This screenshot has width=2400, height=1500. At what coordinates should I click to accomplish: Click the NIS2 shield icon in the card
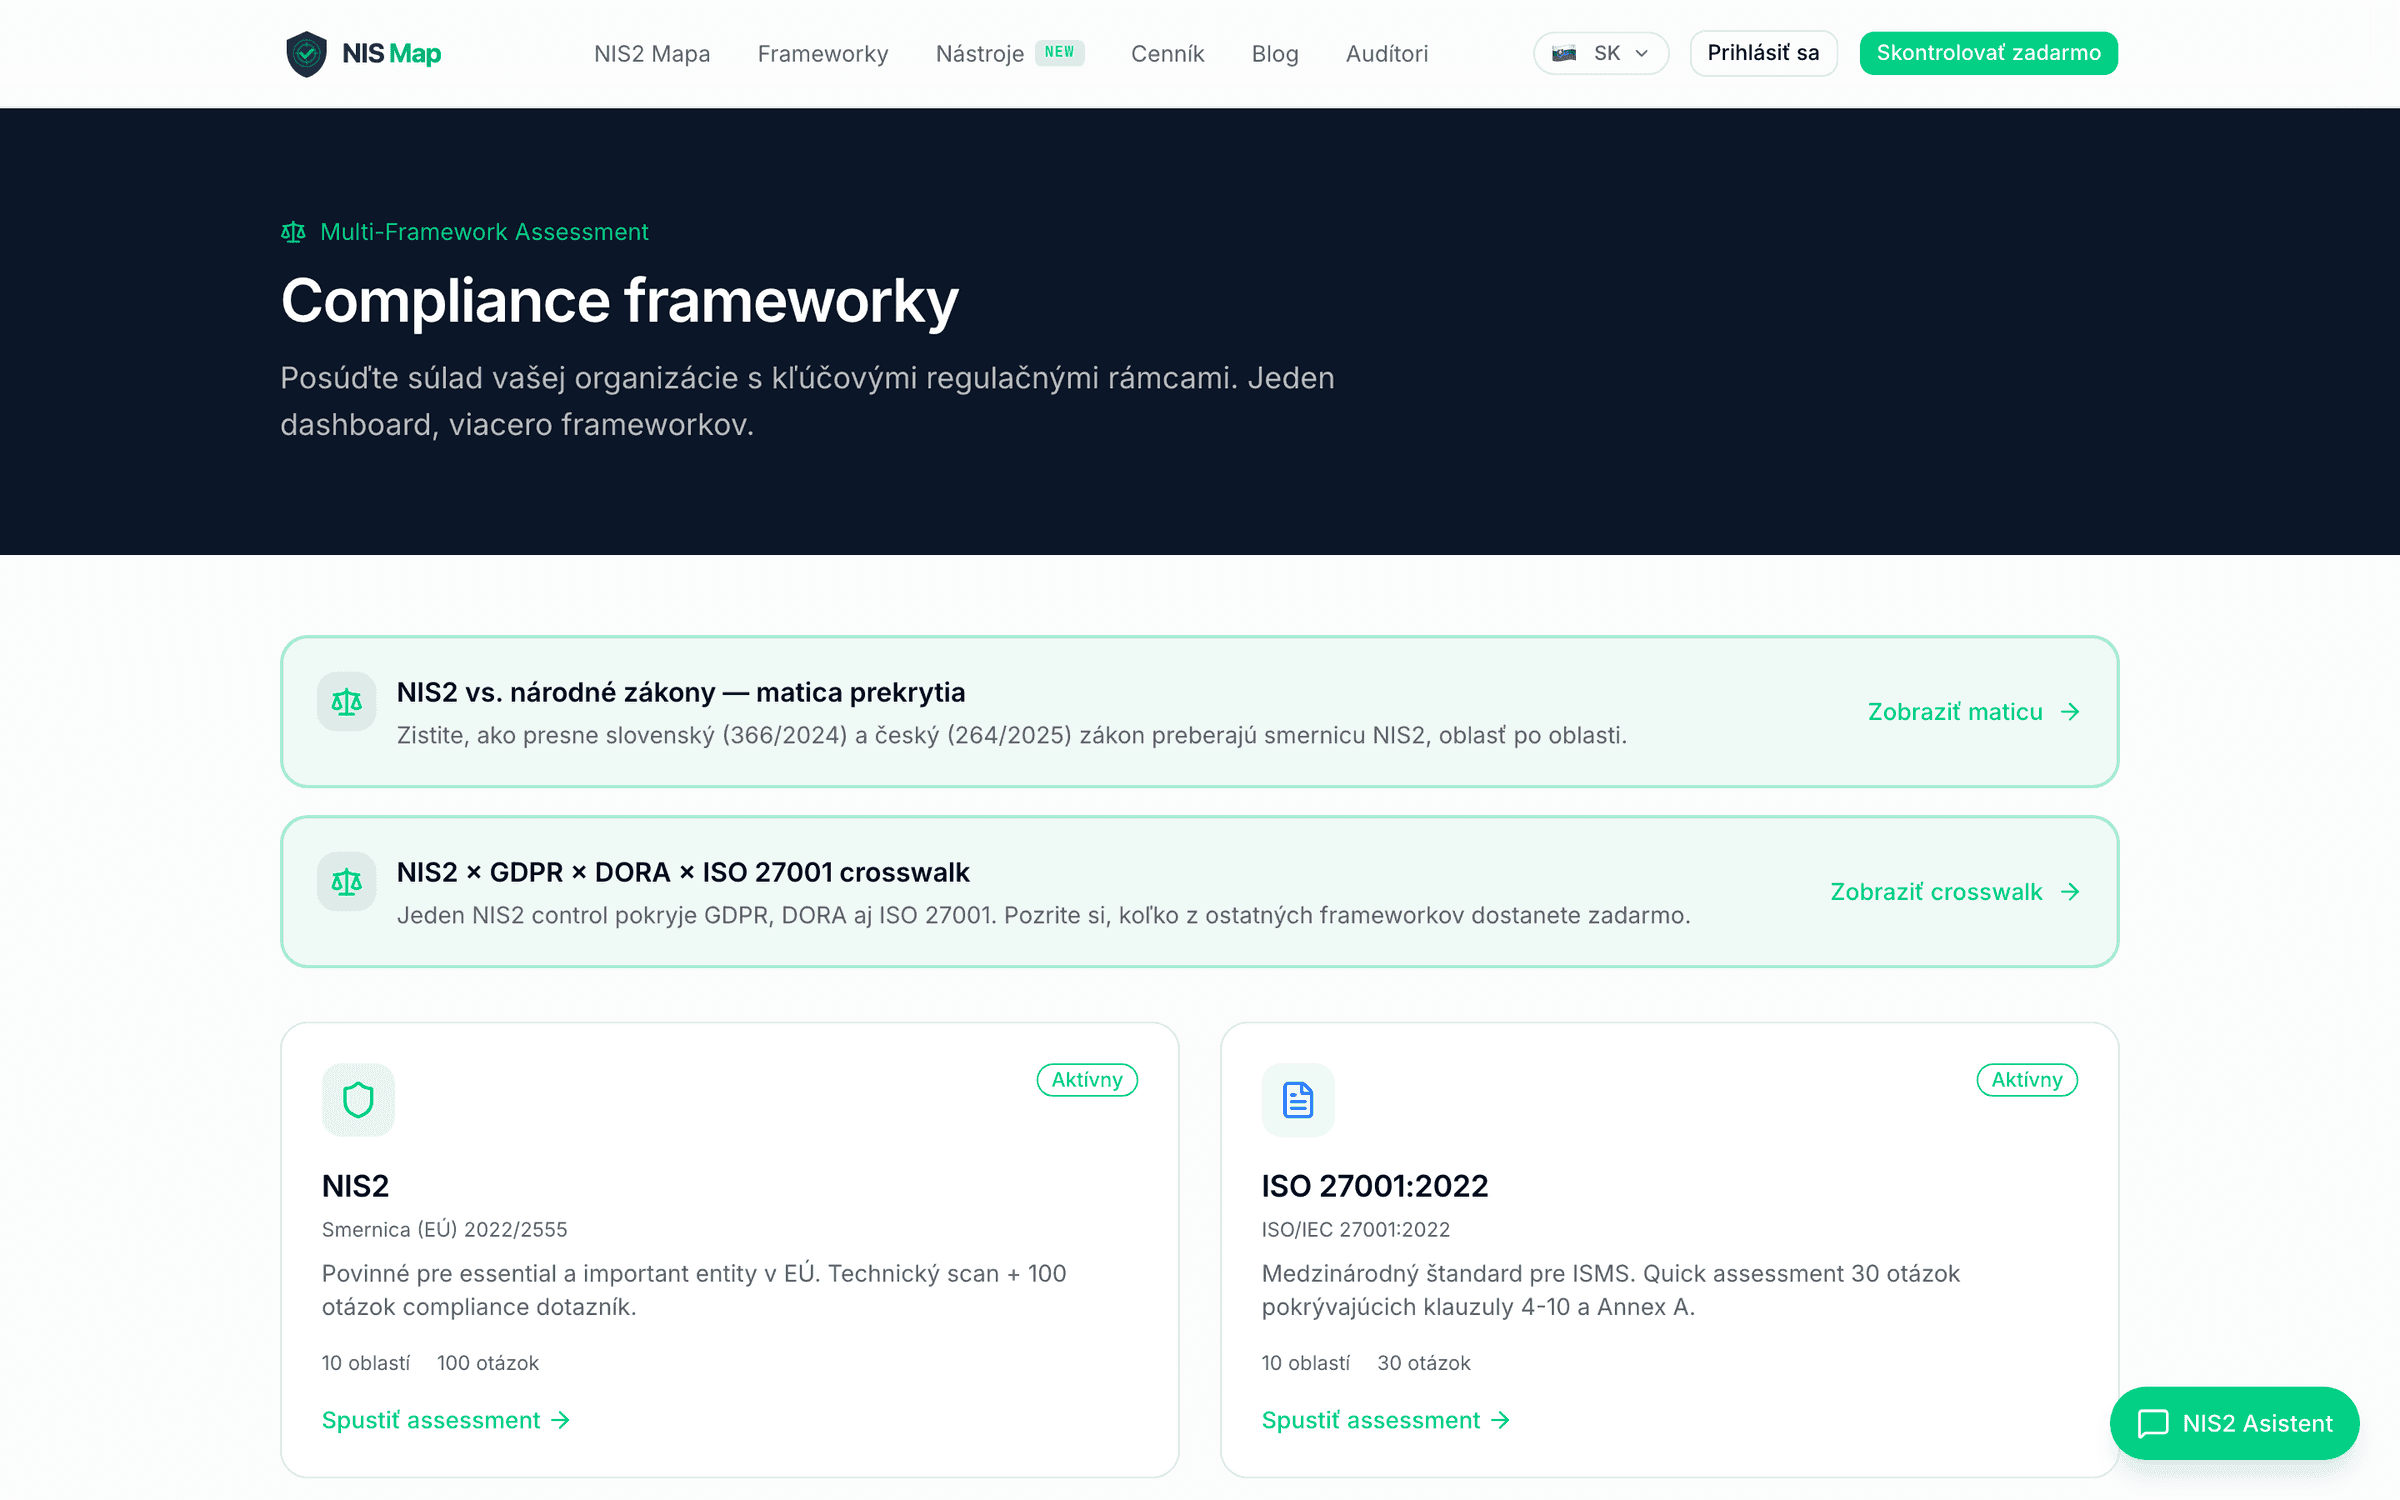point(358,1100)
